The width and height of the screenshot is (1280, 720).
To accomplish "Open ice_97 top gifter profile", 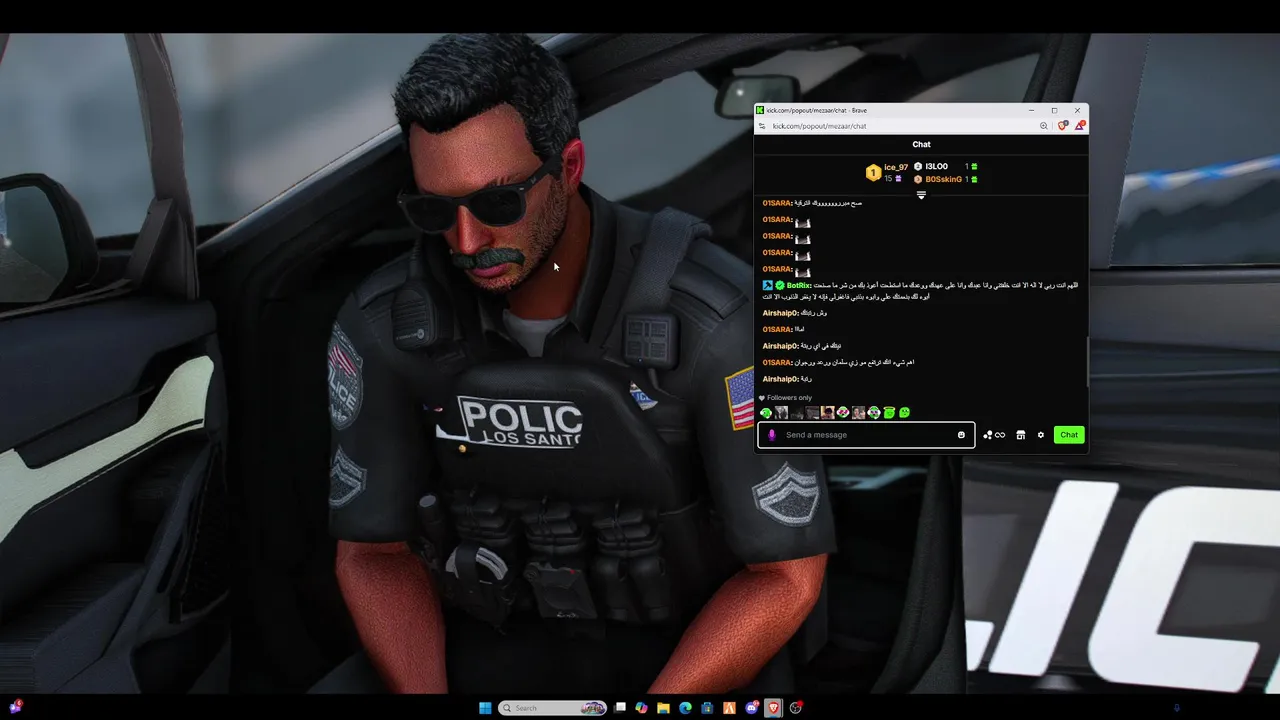I will [896, 168].
